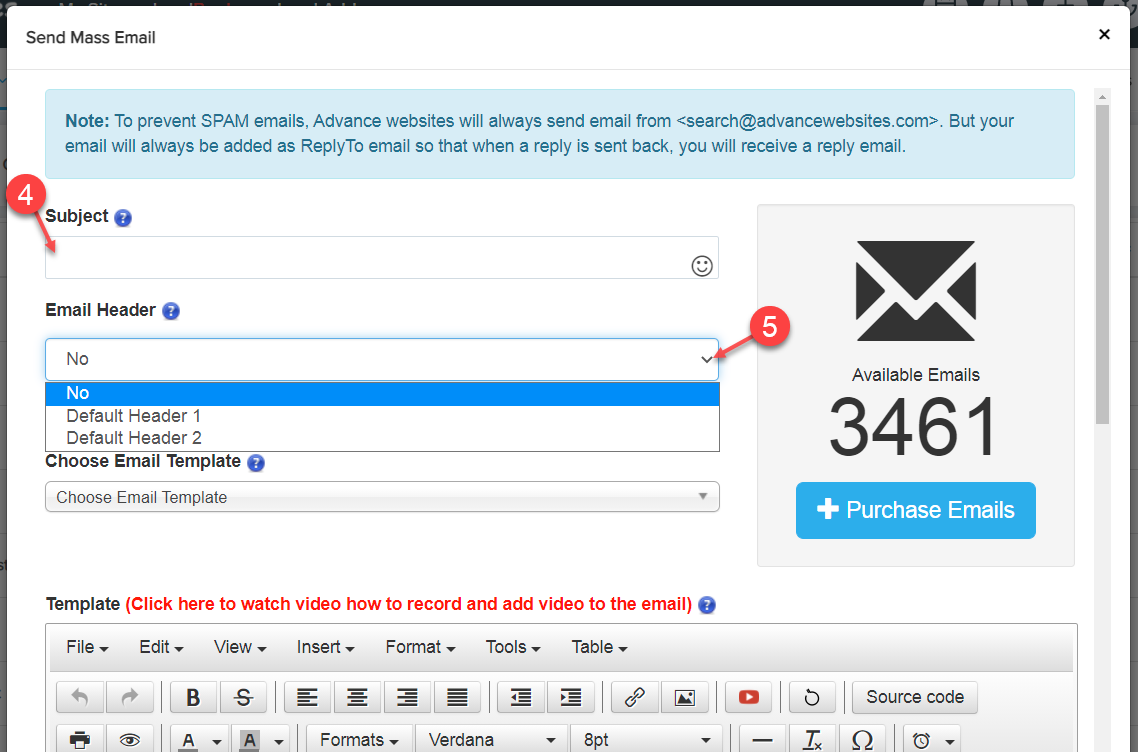The width and height of the screenshot is (1138, 752).
Task: Insert special character with omega icon
Action: pos(862,740)
